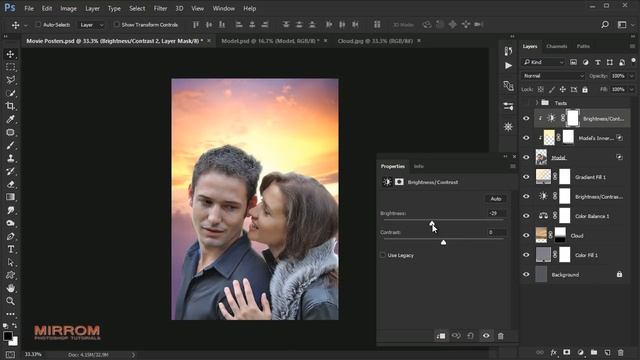Switch to Cloud.jpg document tab

tap(375, 41)
